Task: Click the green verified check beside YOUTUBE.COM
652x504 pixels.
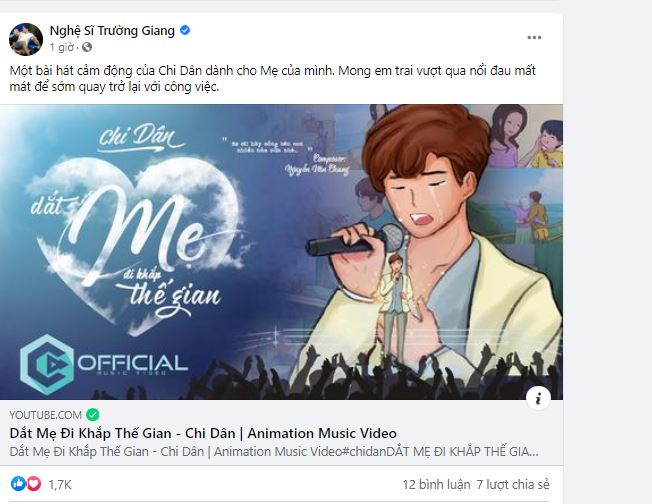Action: click(93, 414)
